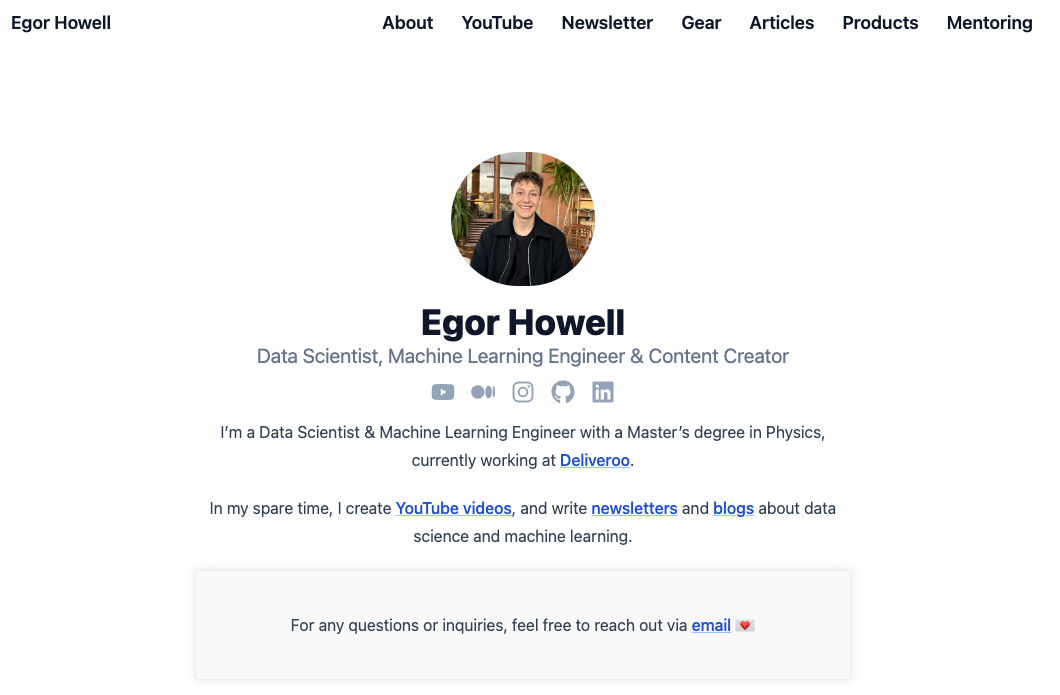The image size is (1060, 695).
Task: Select the GitHub icon
Action: click(563, 392)
